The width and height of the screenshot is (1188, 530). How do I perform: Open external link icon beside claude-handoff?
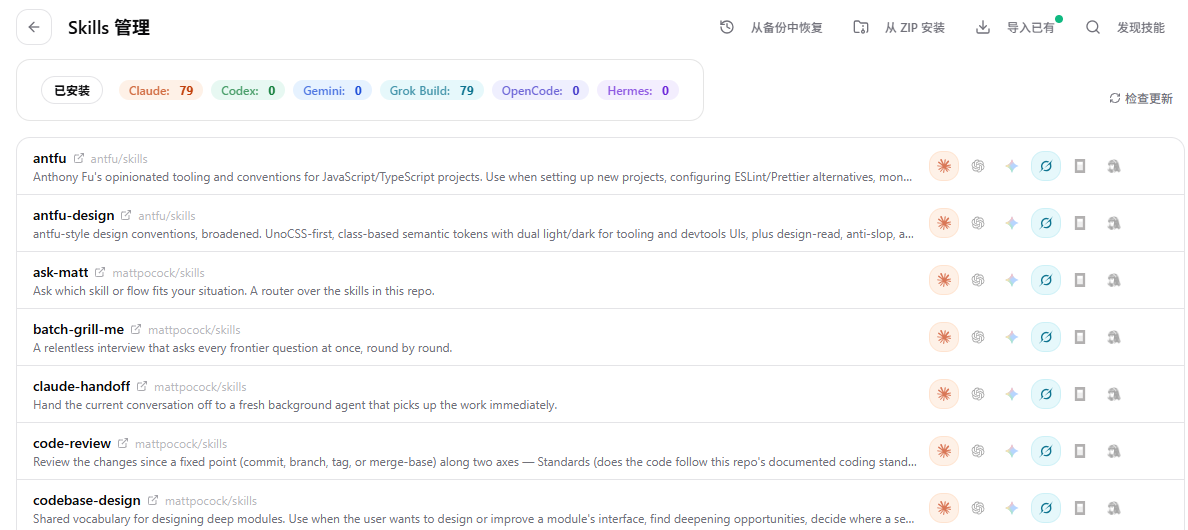pos(142,387)
